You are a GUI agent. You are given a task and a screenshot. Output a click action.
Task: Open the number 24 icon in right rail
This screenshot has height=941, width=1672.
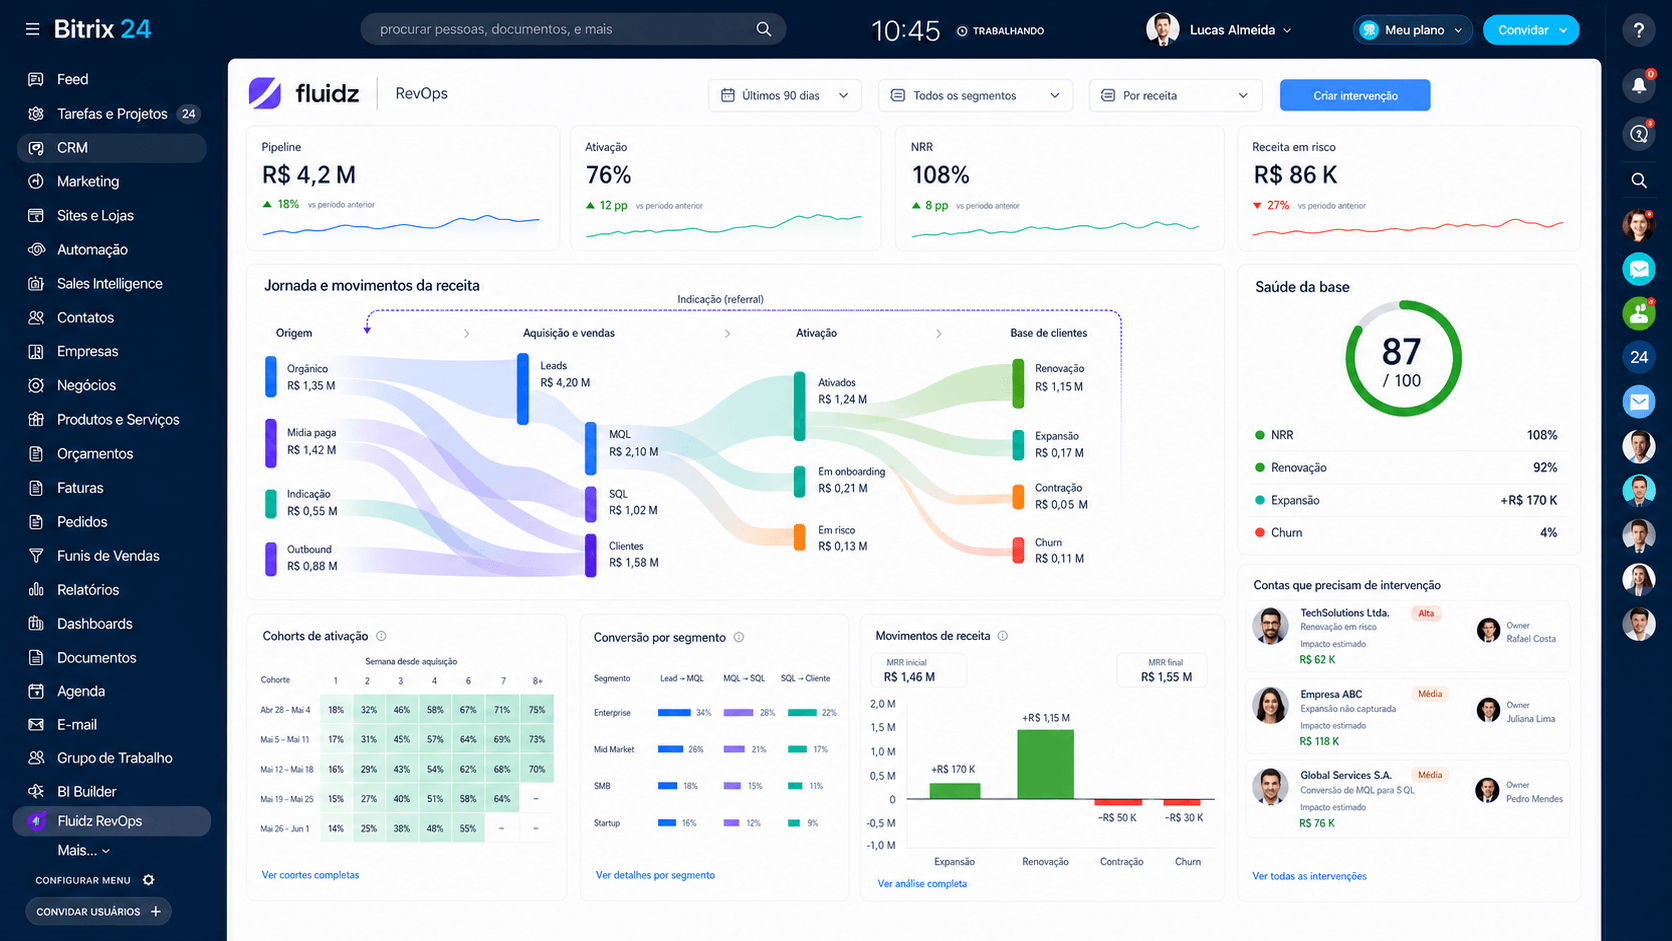(1638, 357)
